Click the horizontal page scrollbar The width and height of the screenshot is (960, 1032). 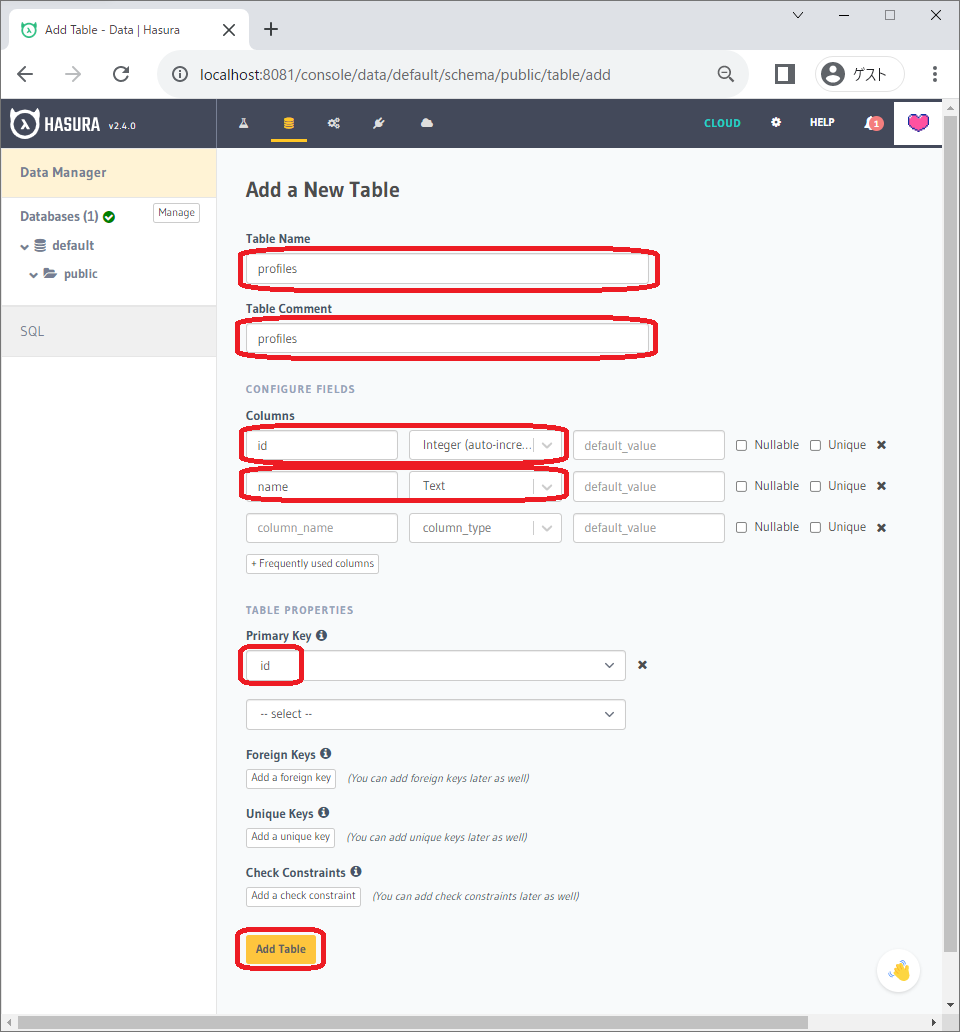coord(413,1022)
